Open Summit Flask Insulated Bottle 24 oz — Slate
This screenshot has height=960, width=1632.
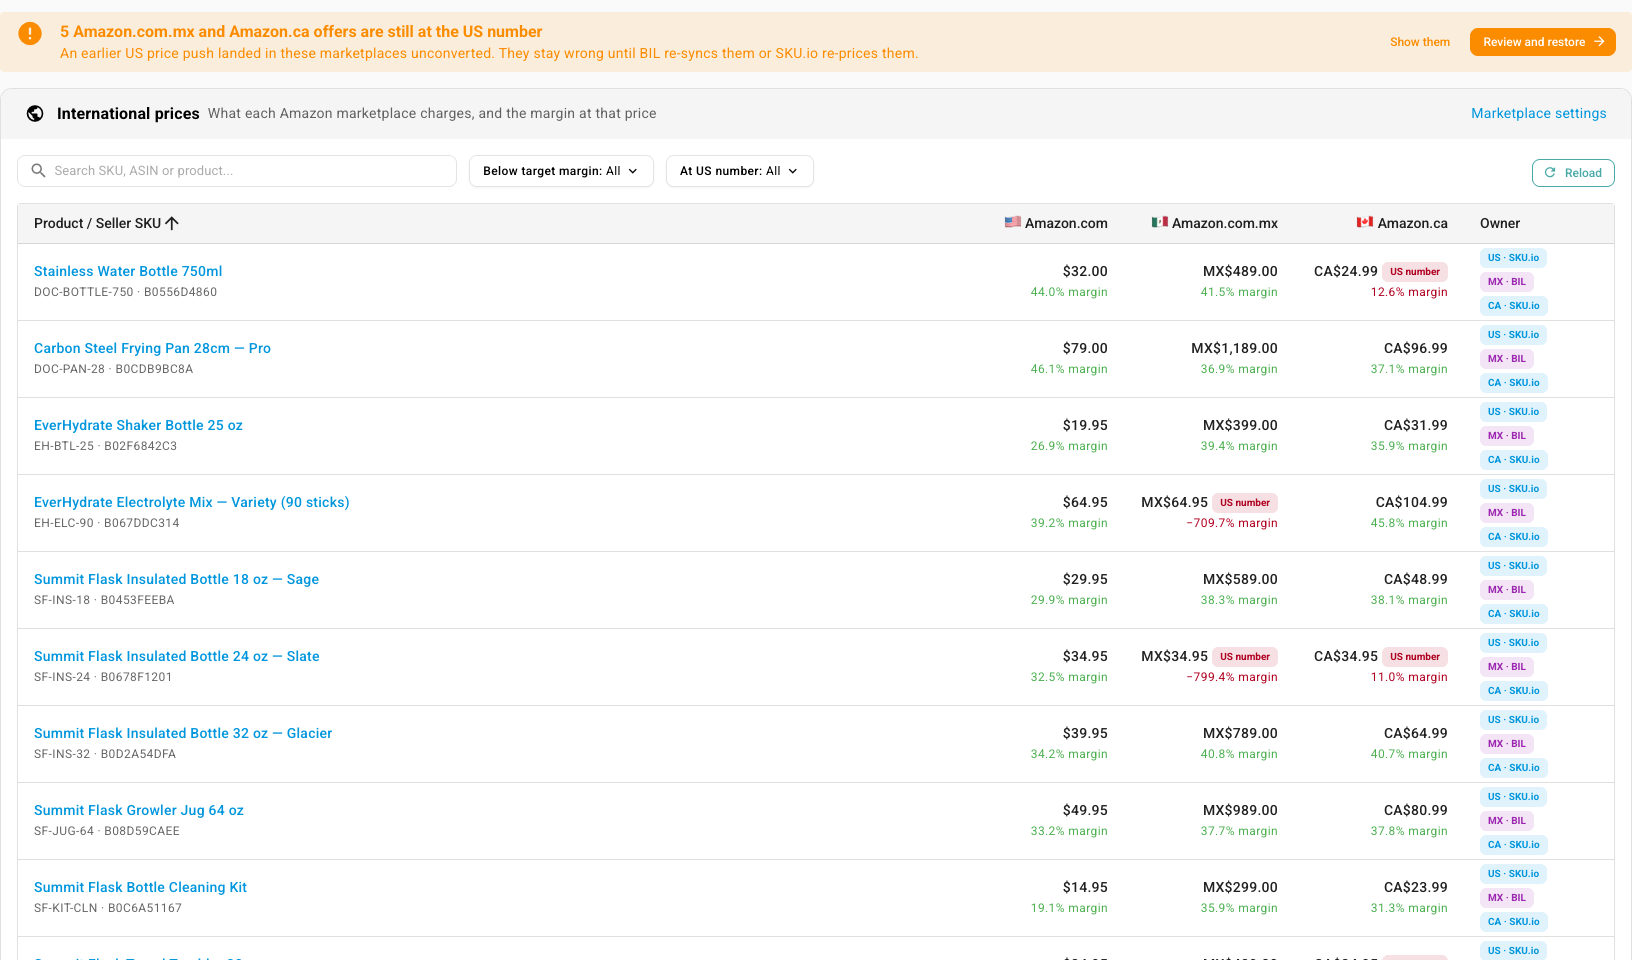pyautogui.click(x=177, y=656)
